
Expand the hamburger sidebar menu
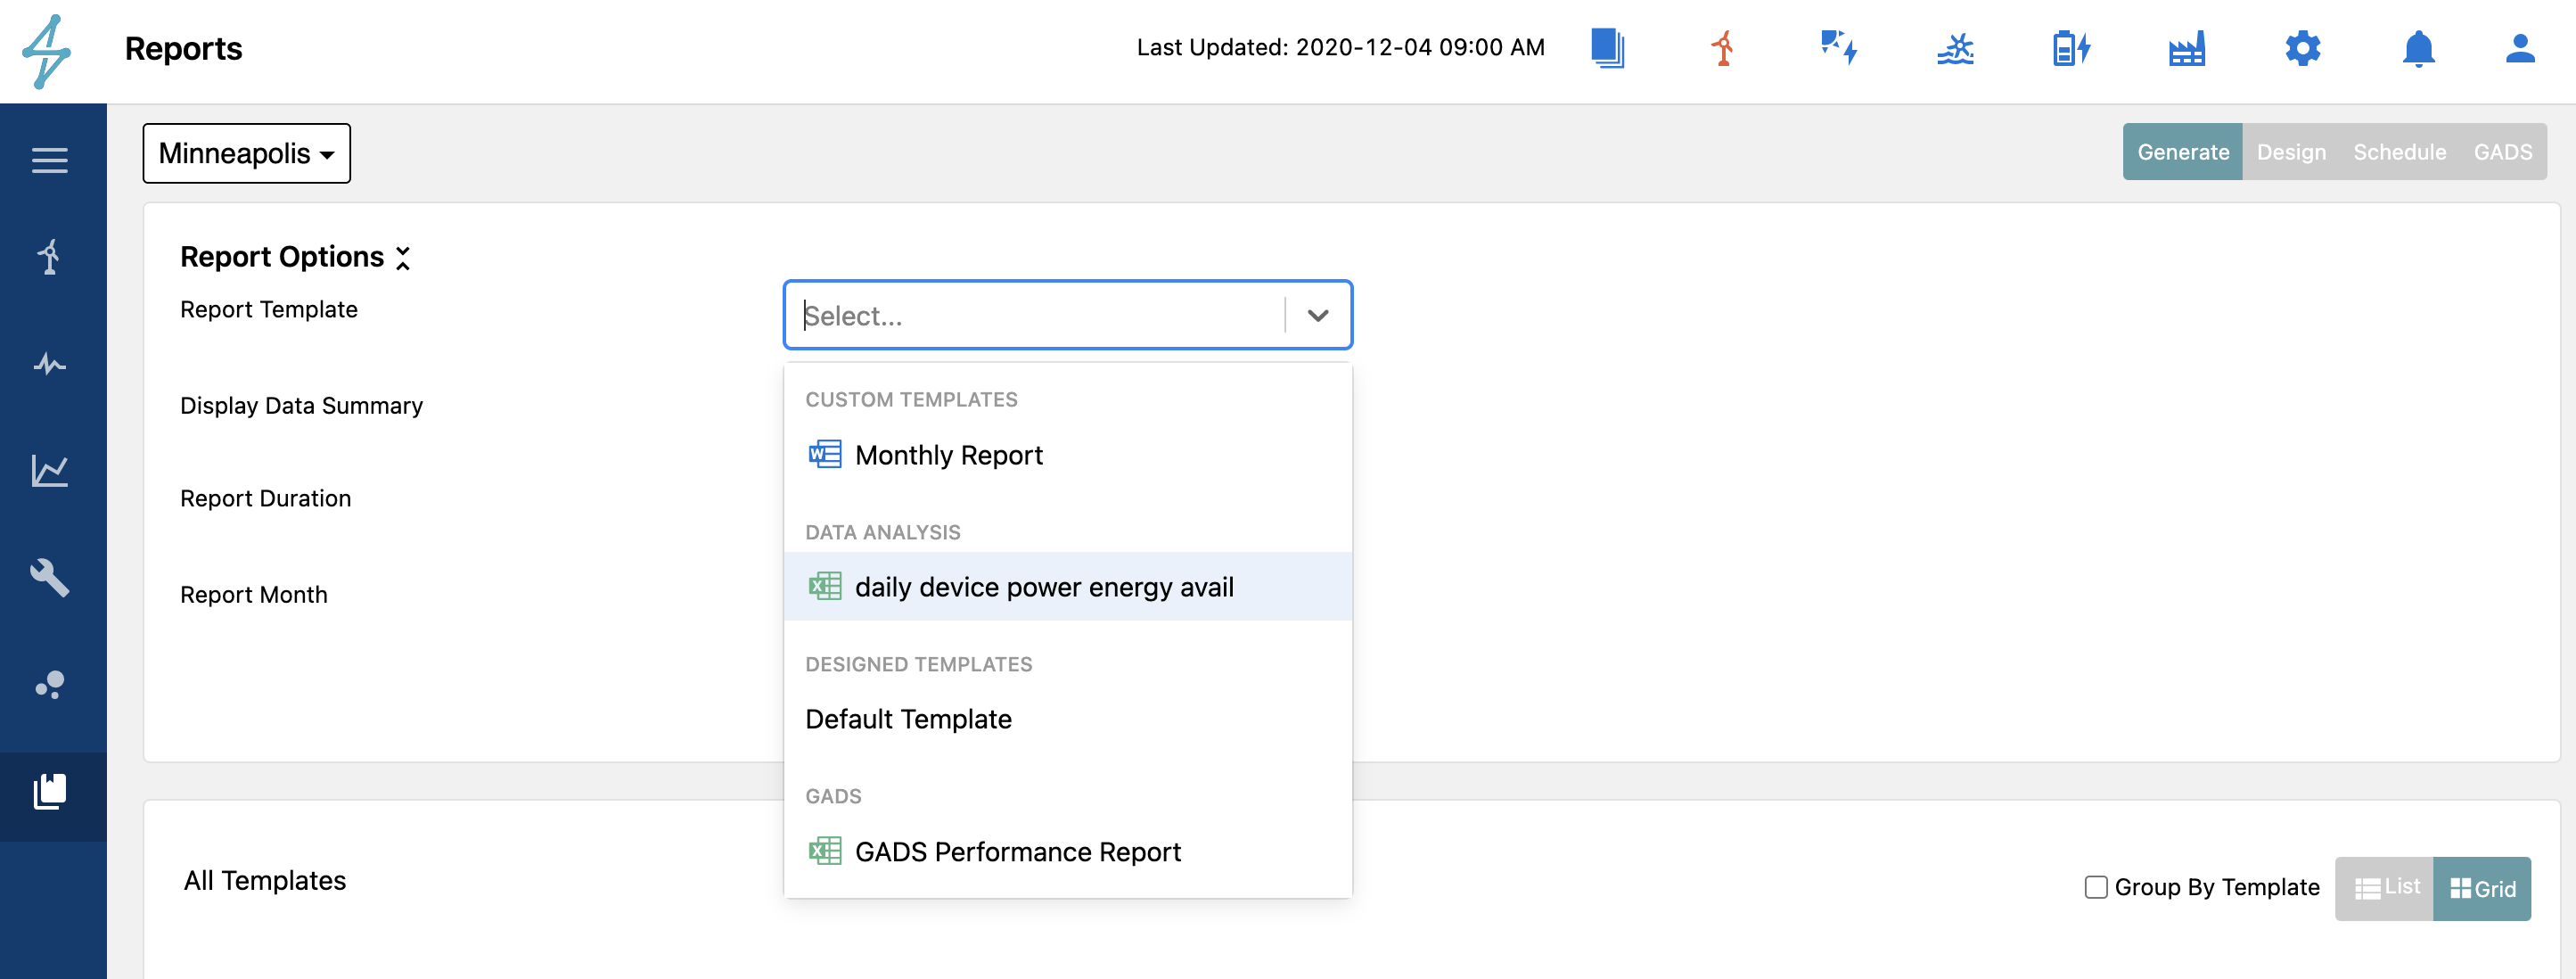coord(49,160)
